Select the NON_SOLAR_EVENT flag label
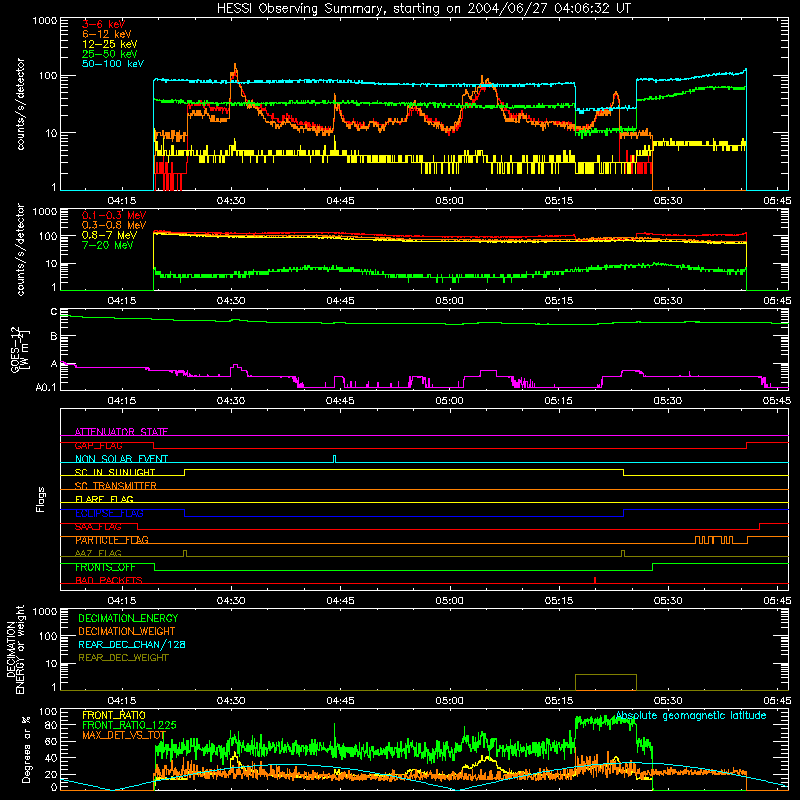 (121, 459)
